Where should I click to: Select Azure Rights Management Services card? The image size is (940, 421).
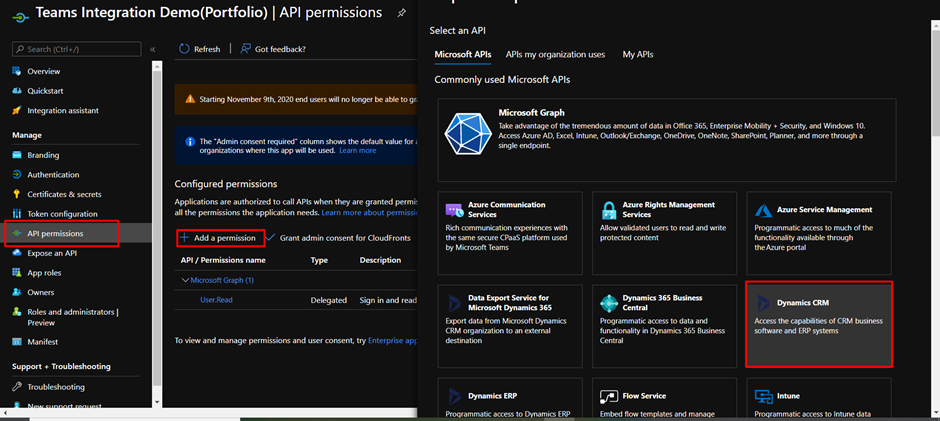click(x=664, y=233)
